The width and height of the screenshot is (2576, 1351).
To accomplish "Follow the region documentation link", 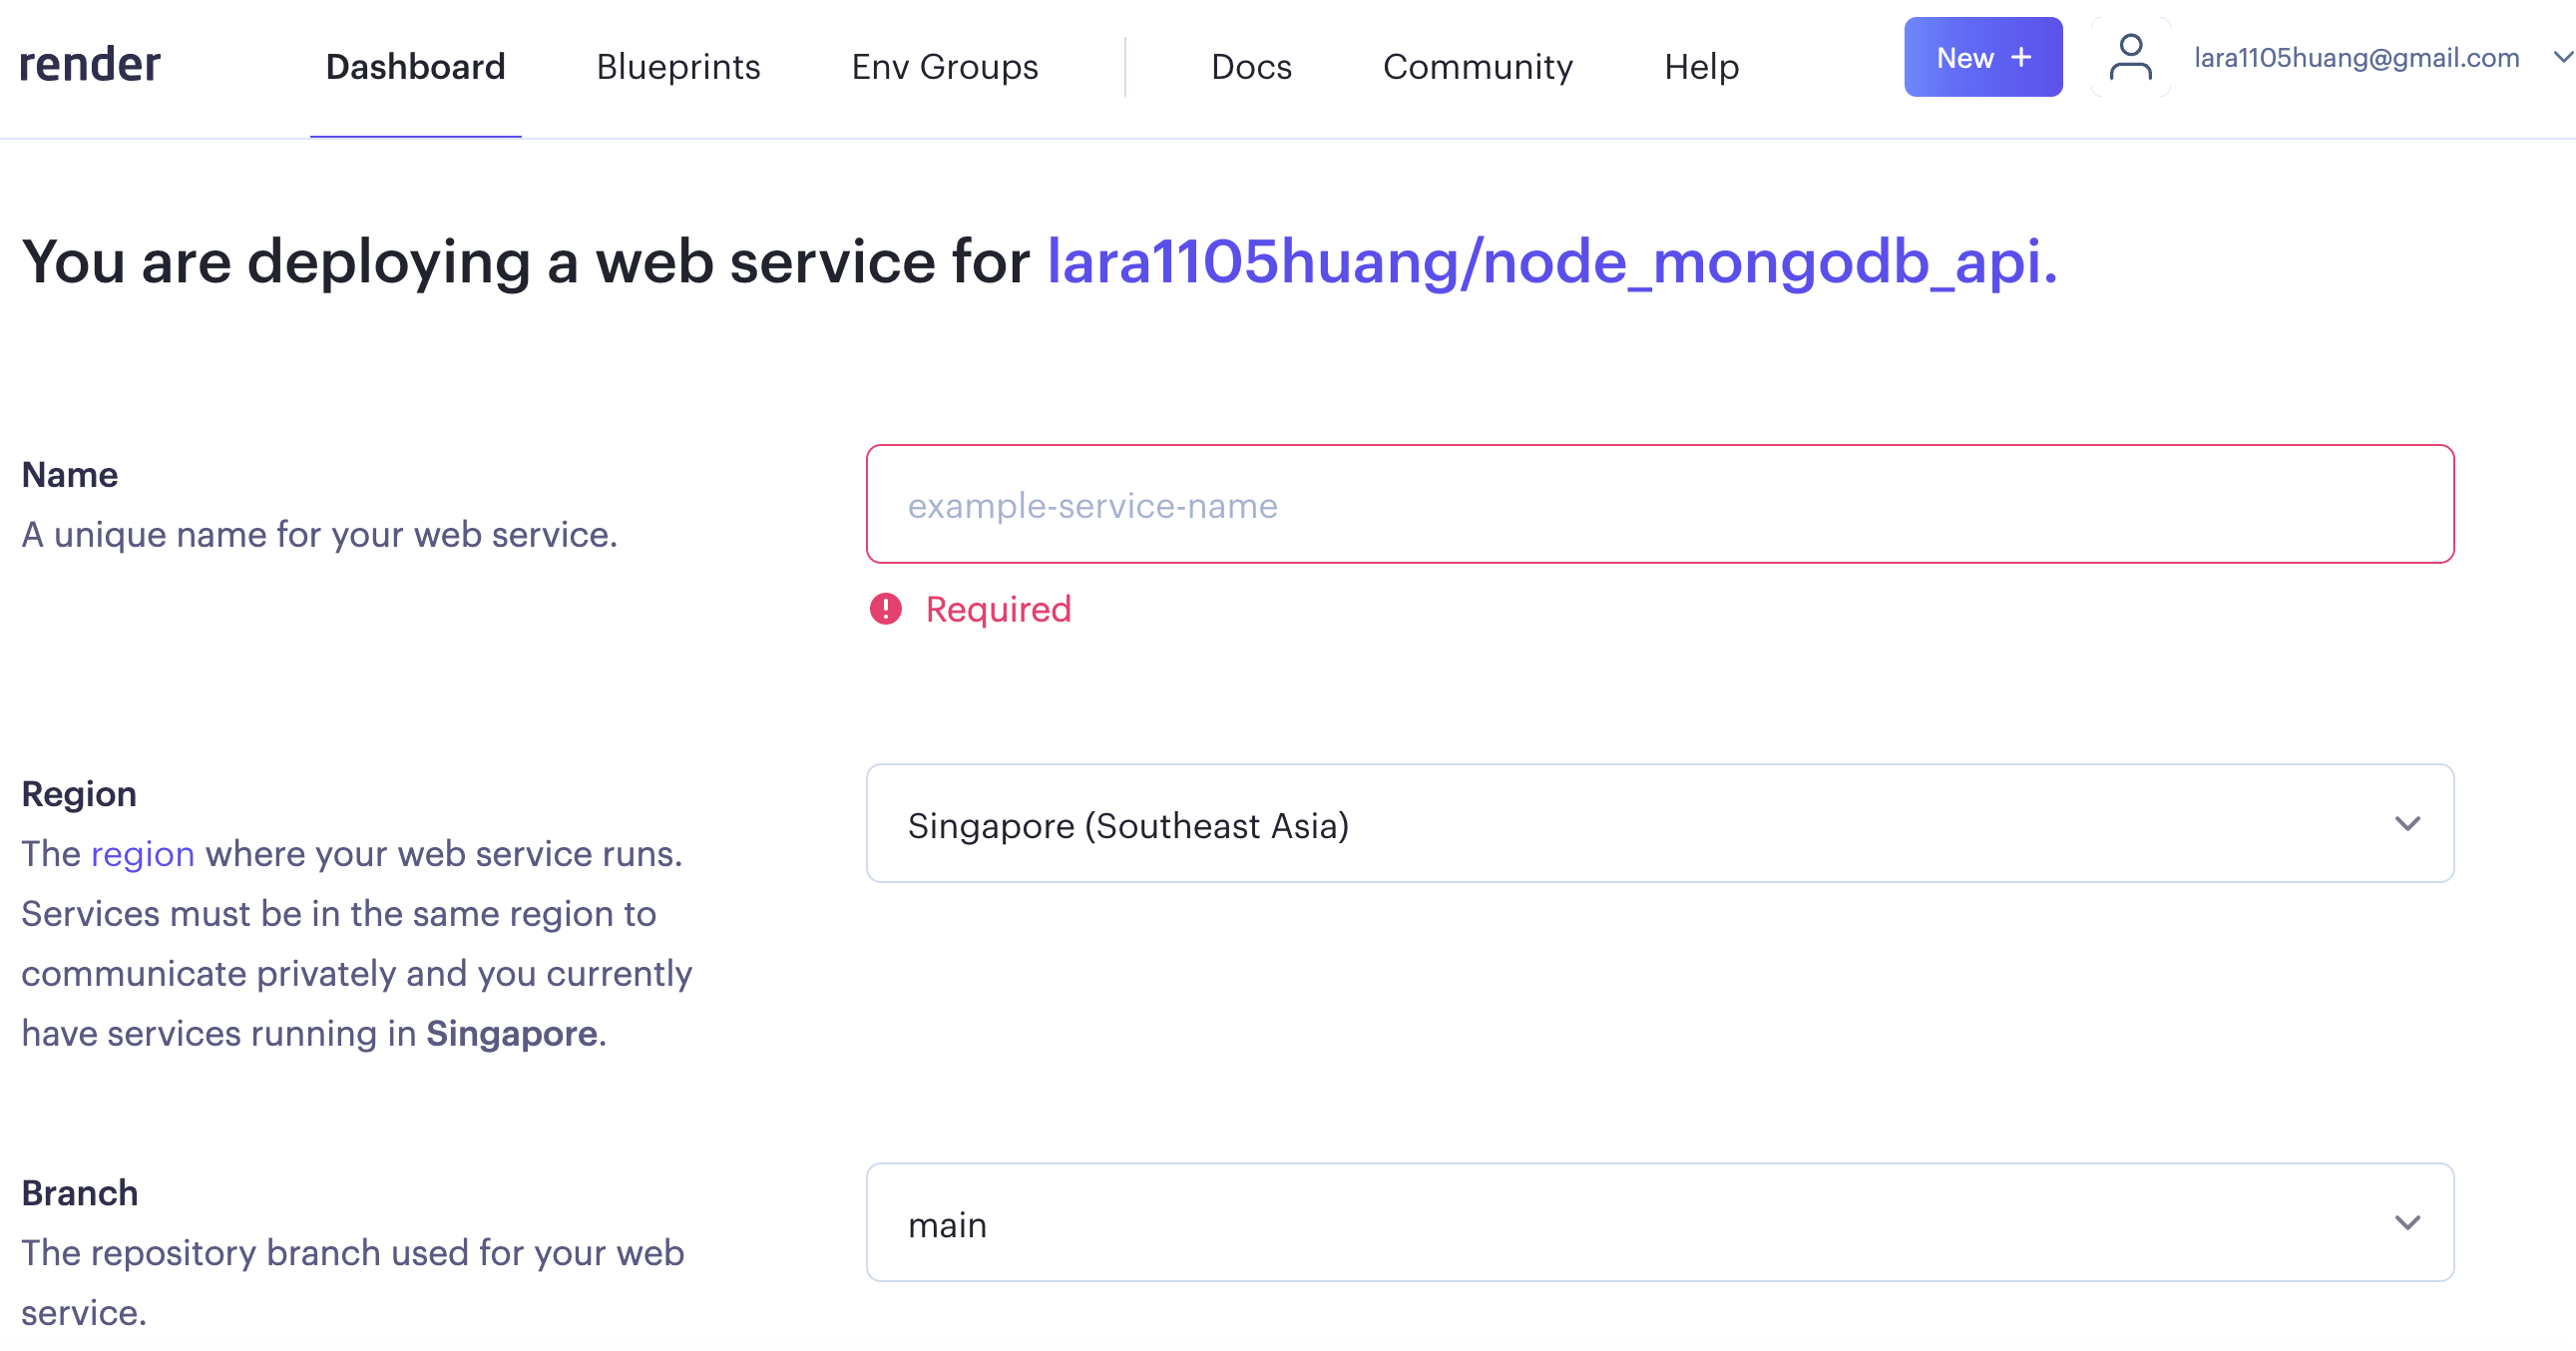I will tap(142, 853).
